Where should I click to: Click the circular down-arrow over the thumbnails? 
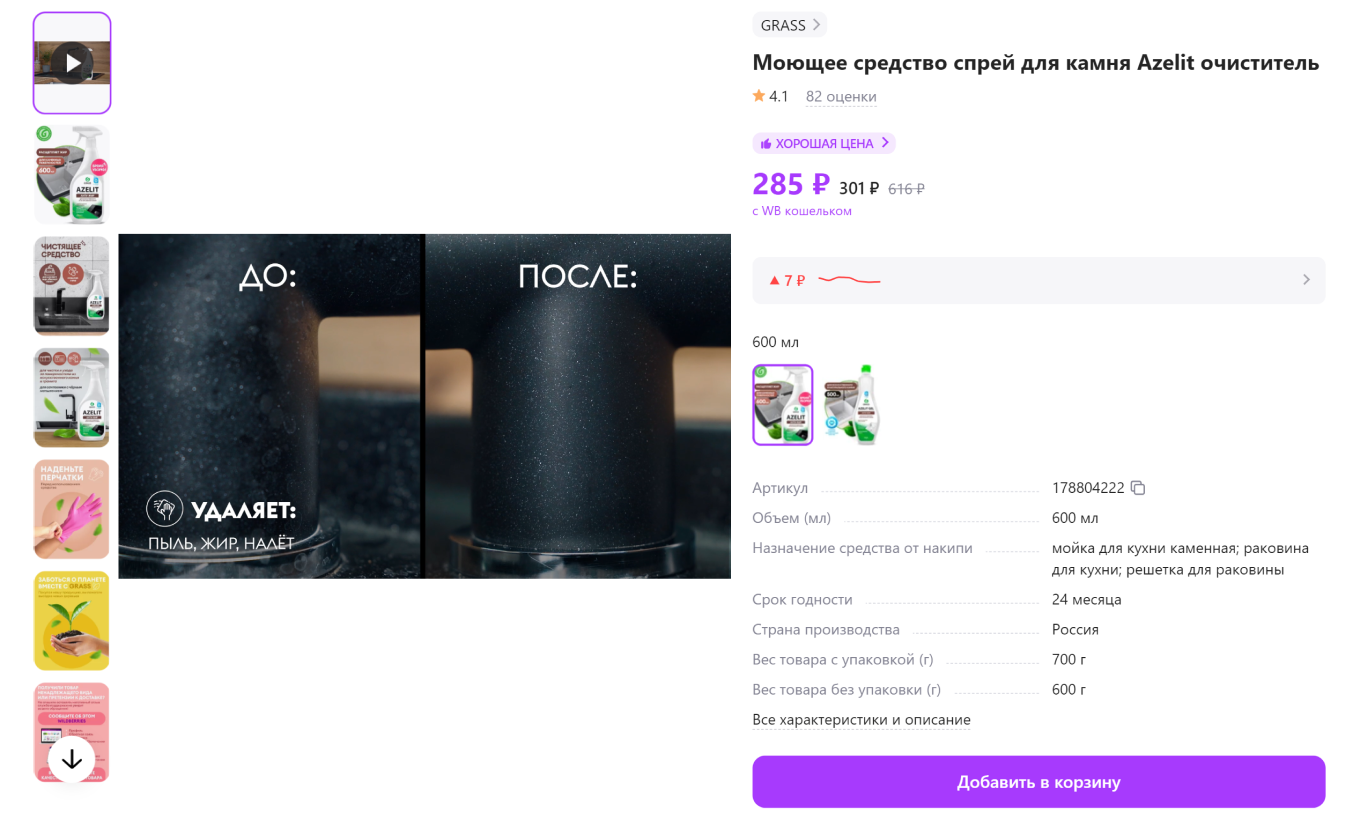coord(70,759)
